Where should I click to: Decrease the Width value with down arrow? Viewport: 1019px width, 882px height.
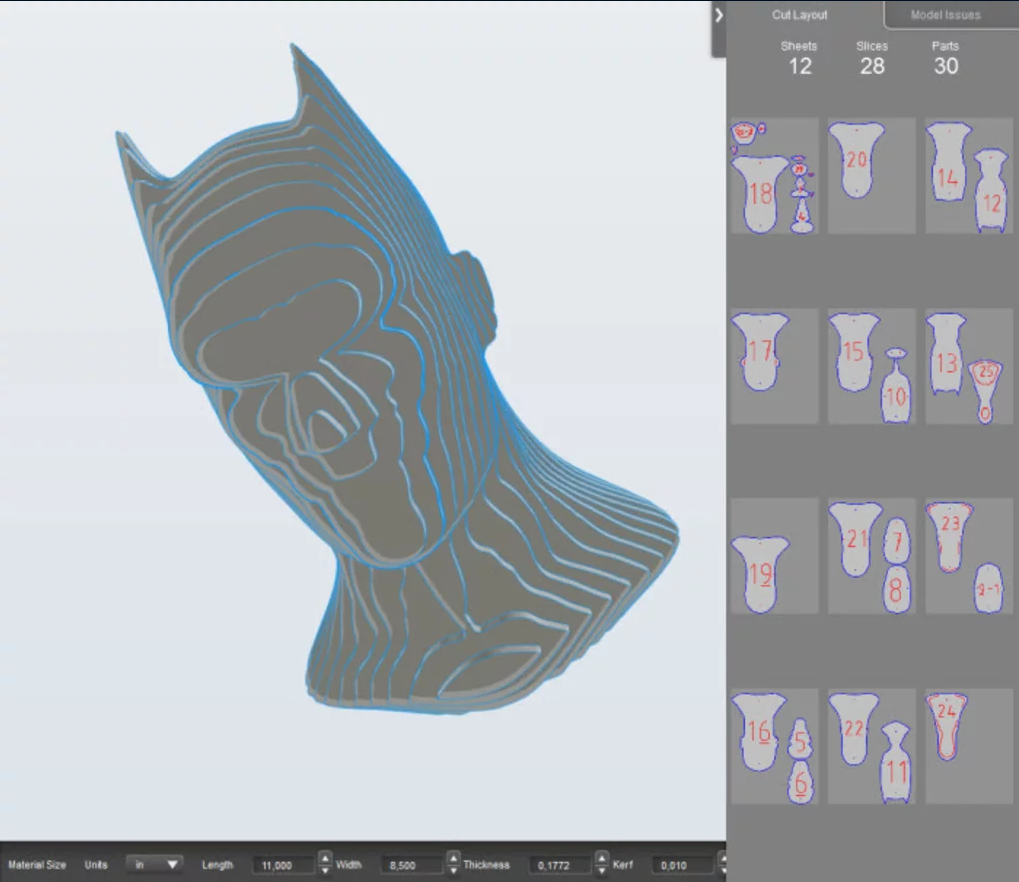(453, 870)
